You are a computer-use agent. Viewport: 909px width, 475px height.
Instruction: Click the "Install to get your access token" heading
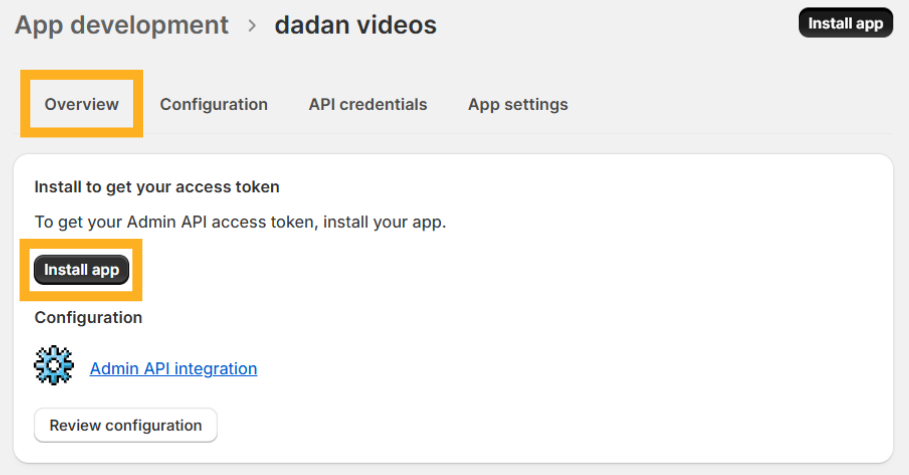157,186
